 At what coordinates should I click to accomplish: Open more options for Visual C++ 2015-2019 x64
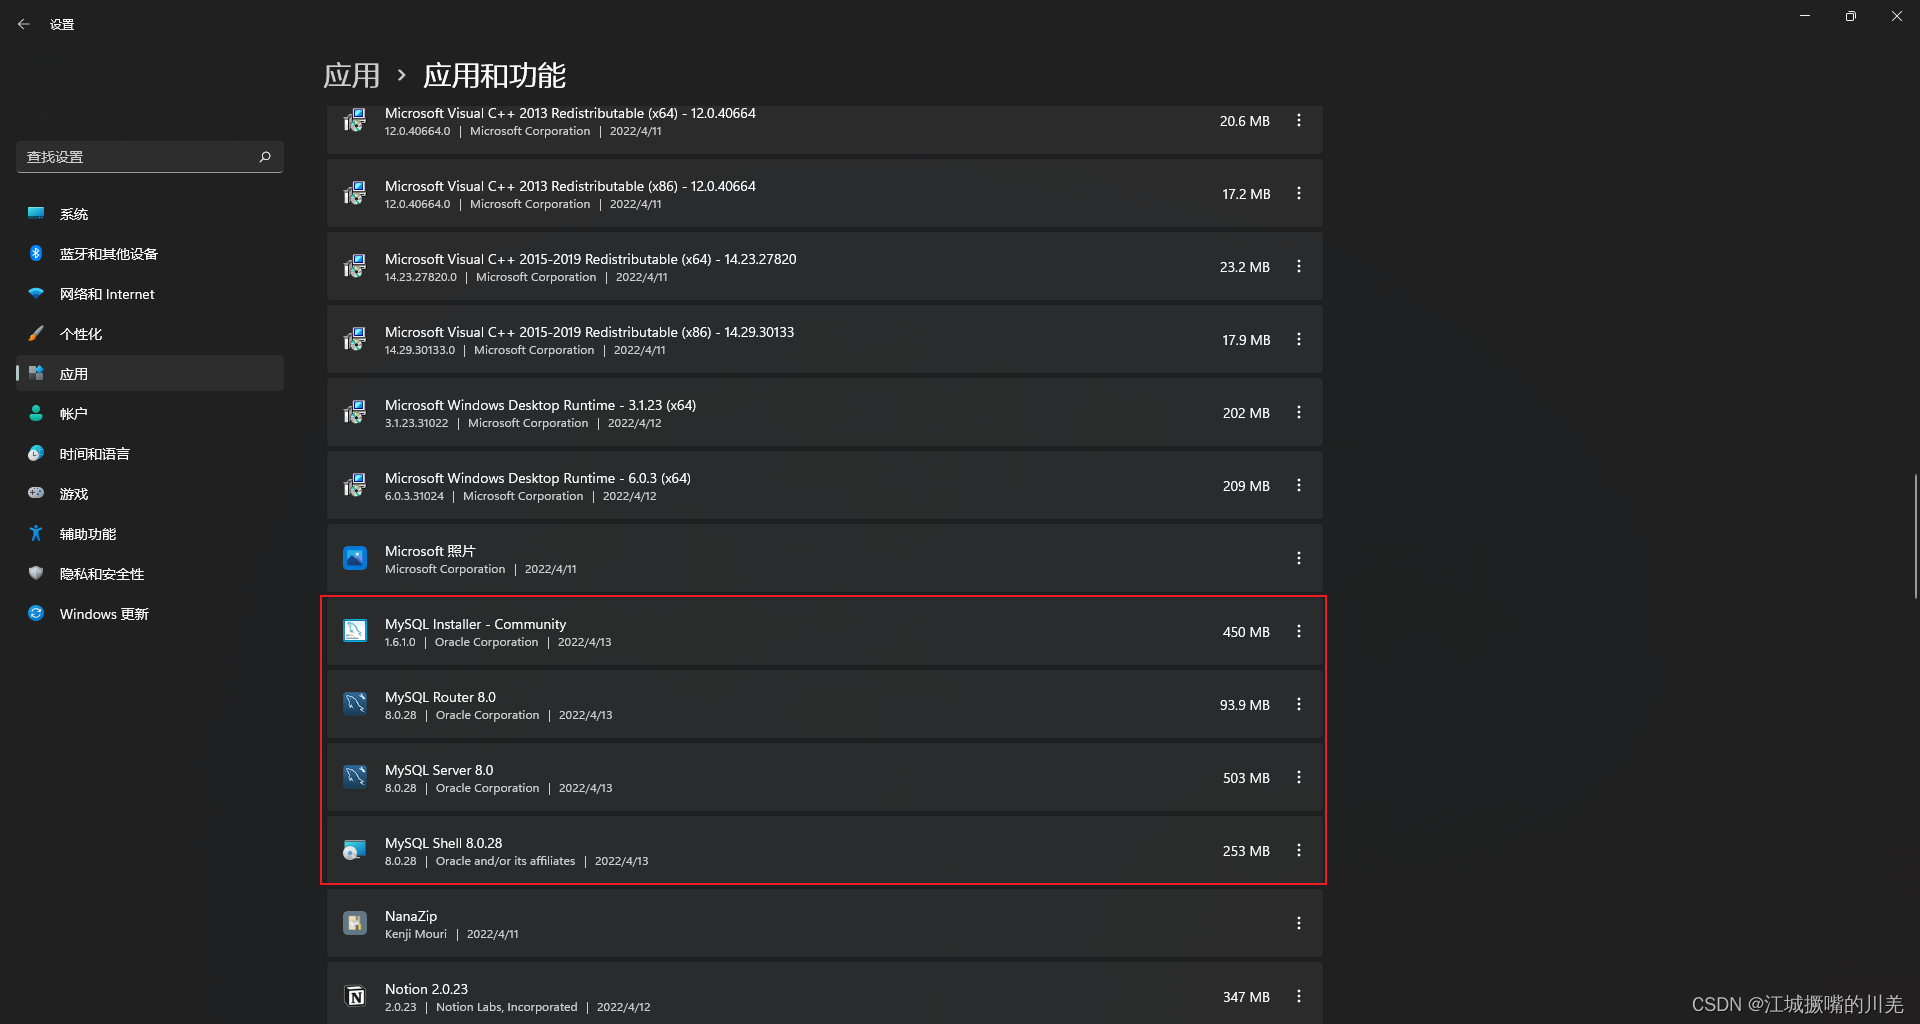coord(1299,267)
